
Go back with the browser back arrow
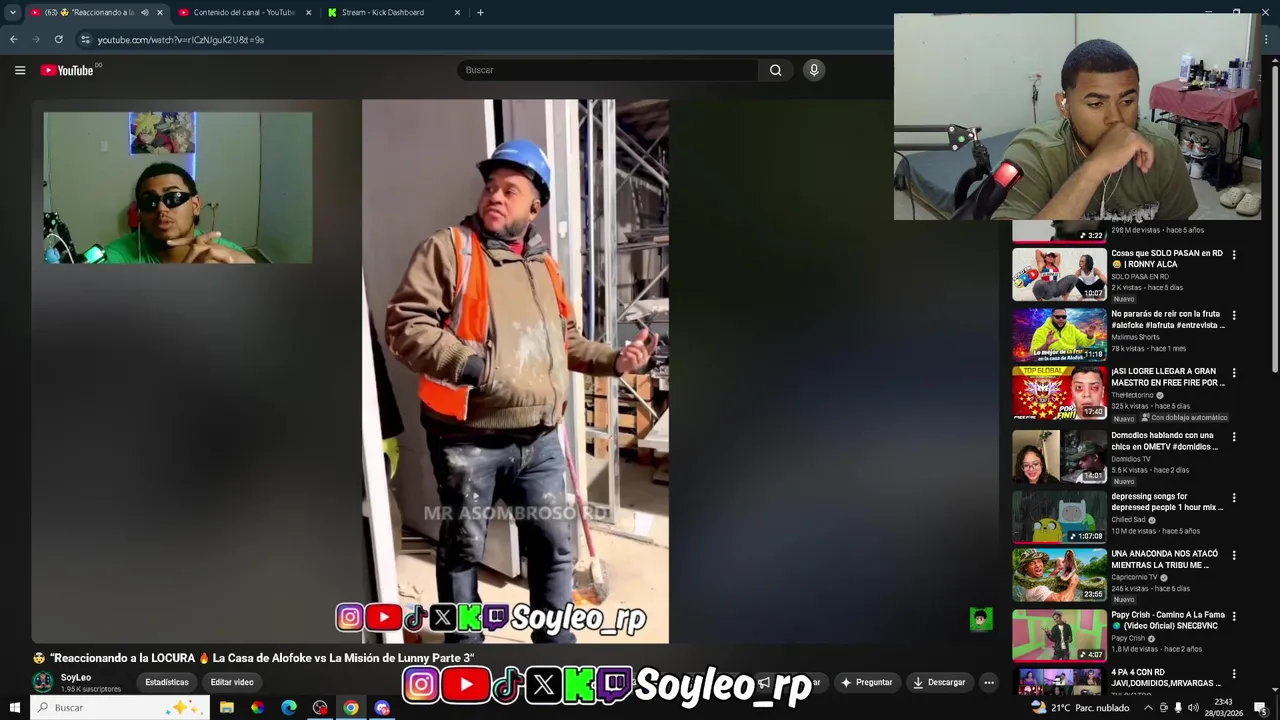13,39
